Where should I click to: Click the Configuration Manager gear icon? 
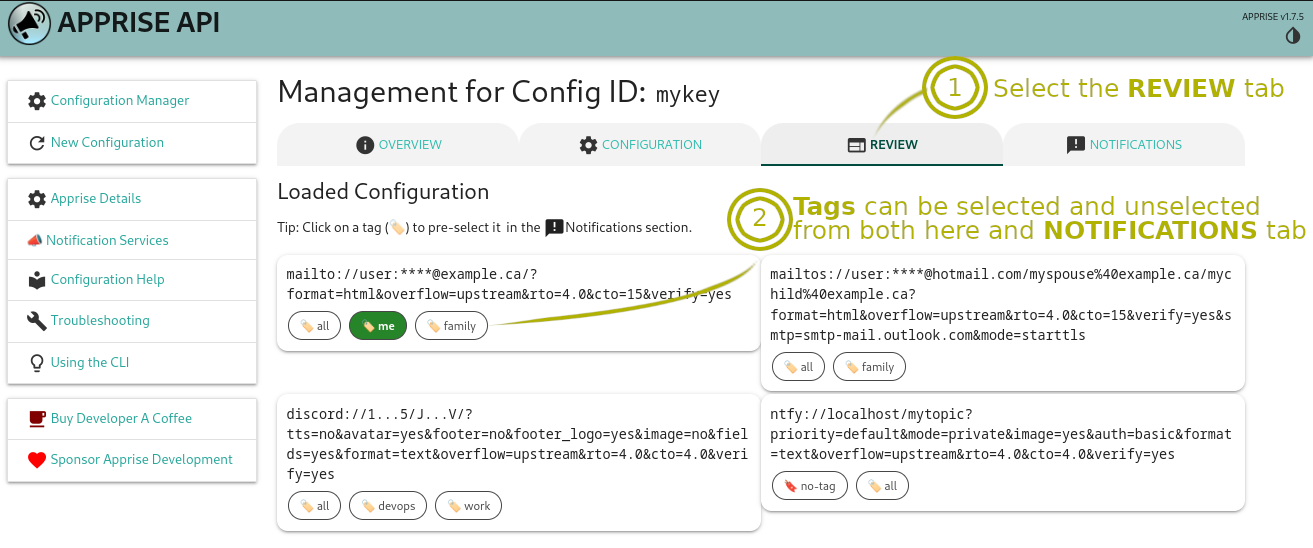[37, 101]
